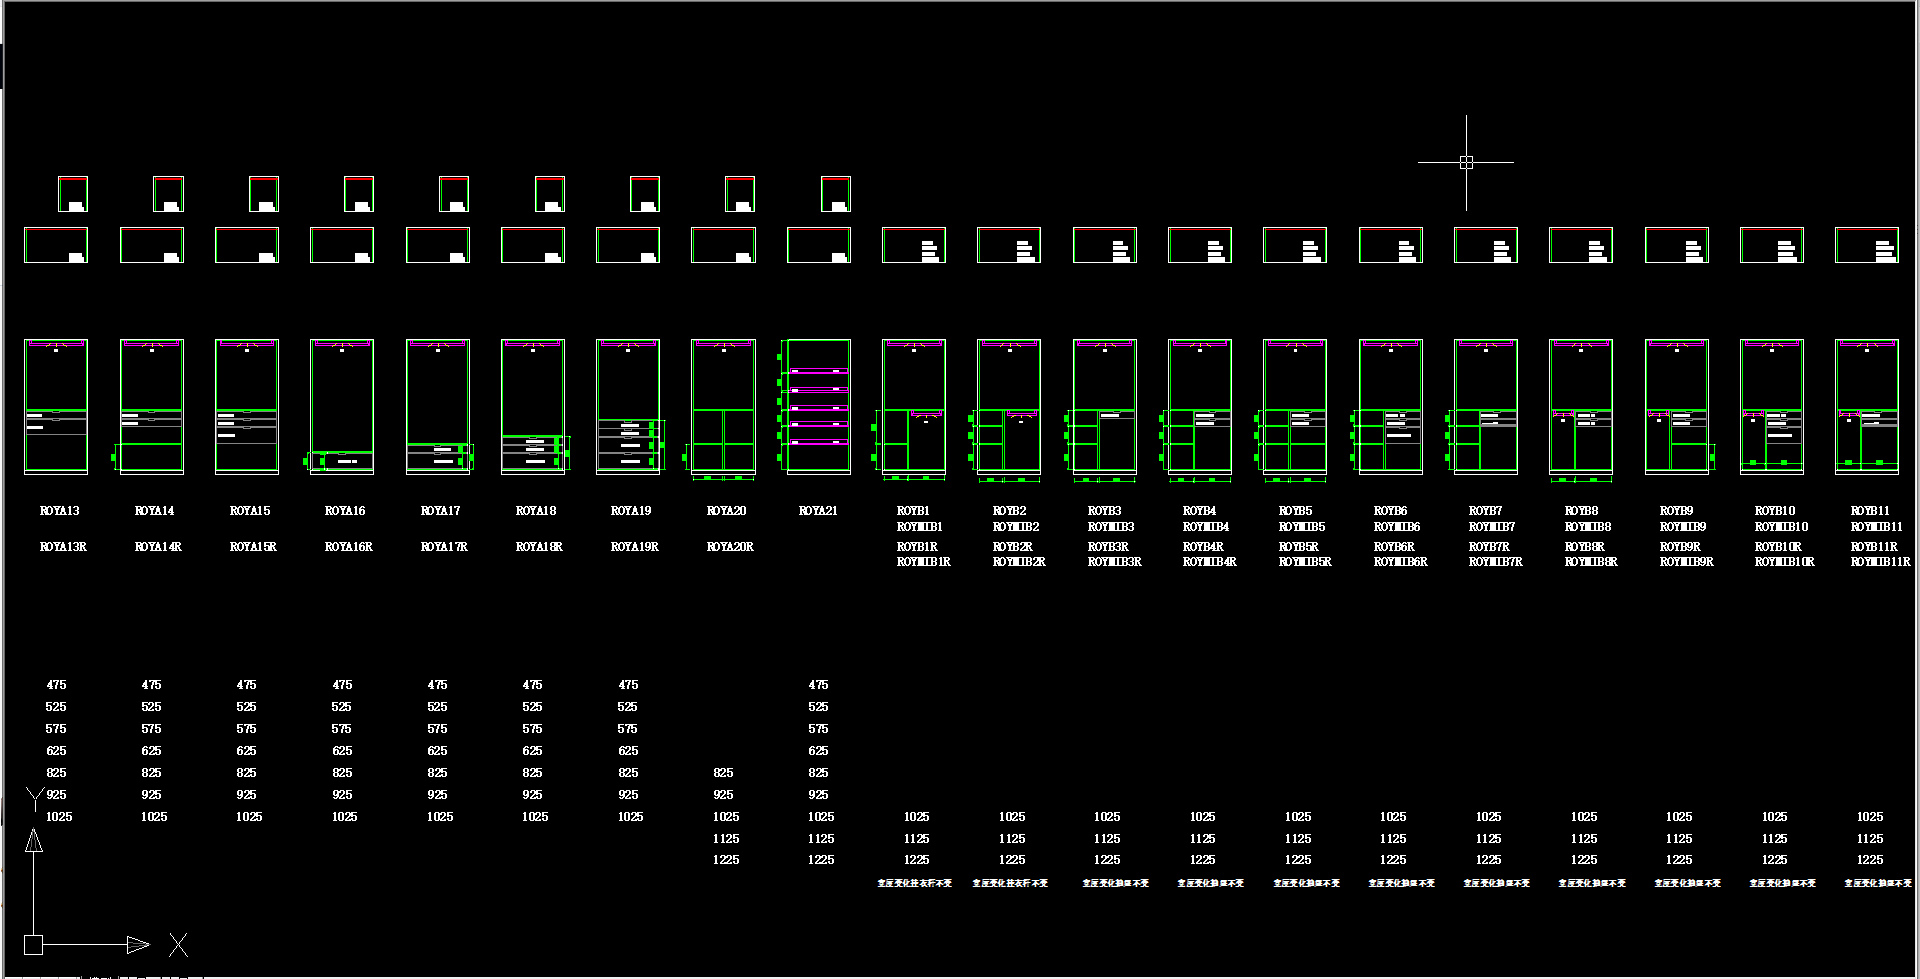The image size is (1920, 979).
Task: Click the 475 width value under ROYA13
Action: [x=56, y=685]
